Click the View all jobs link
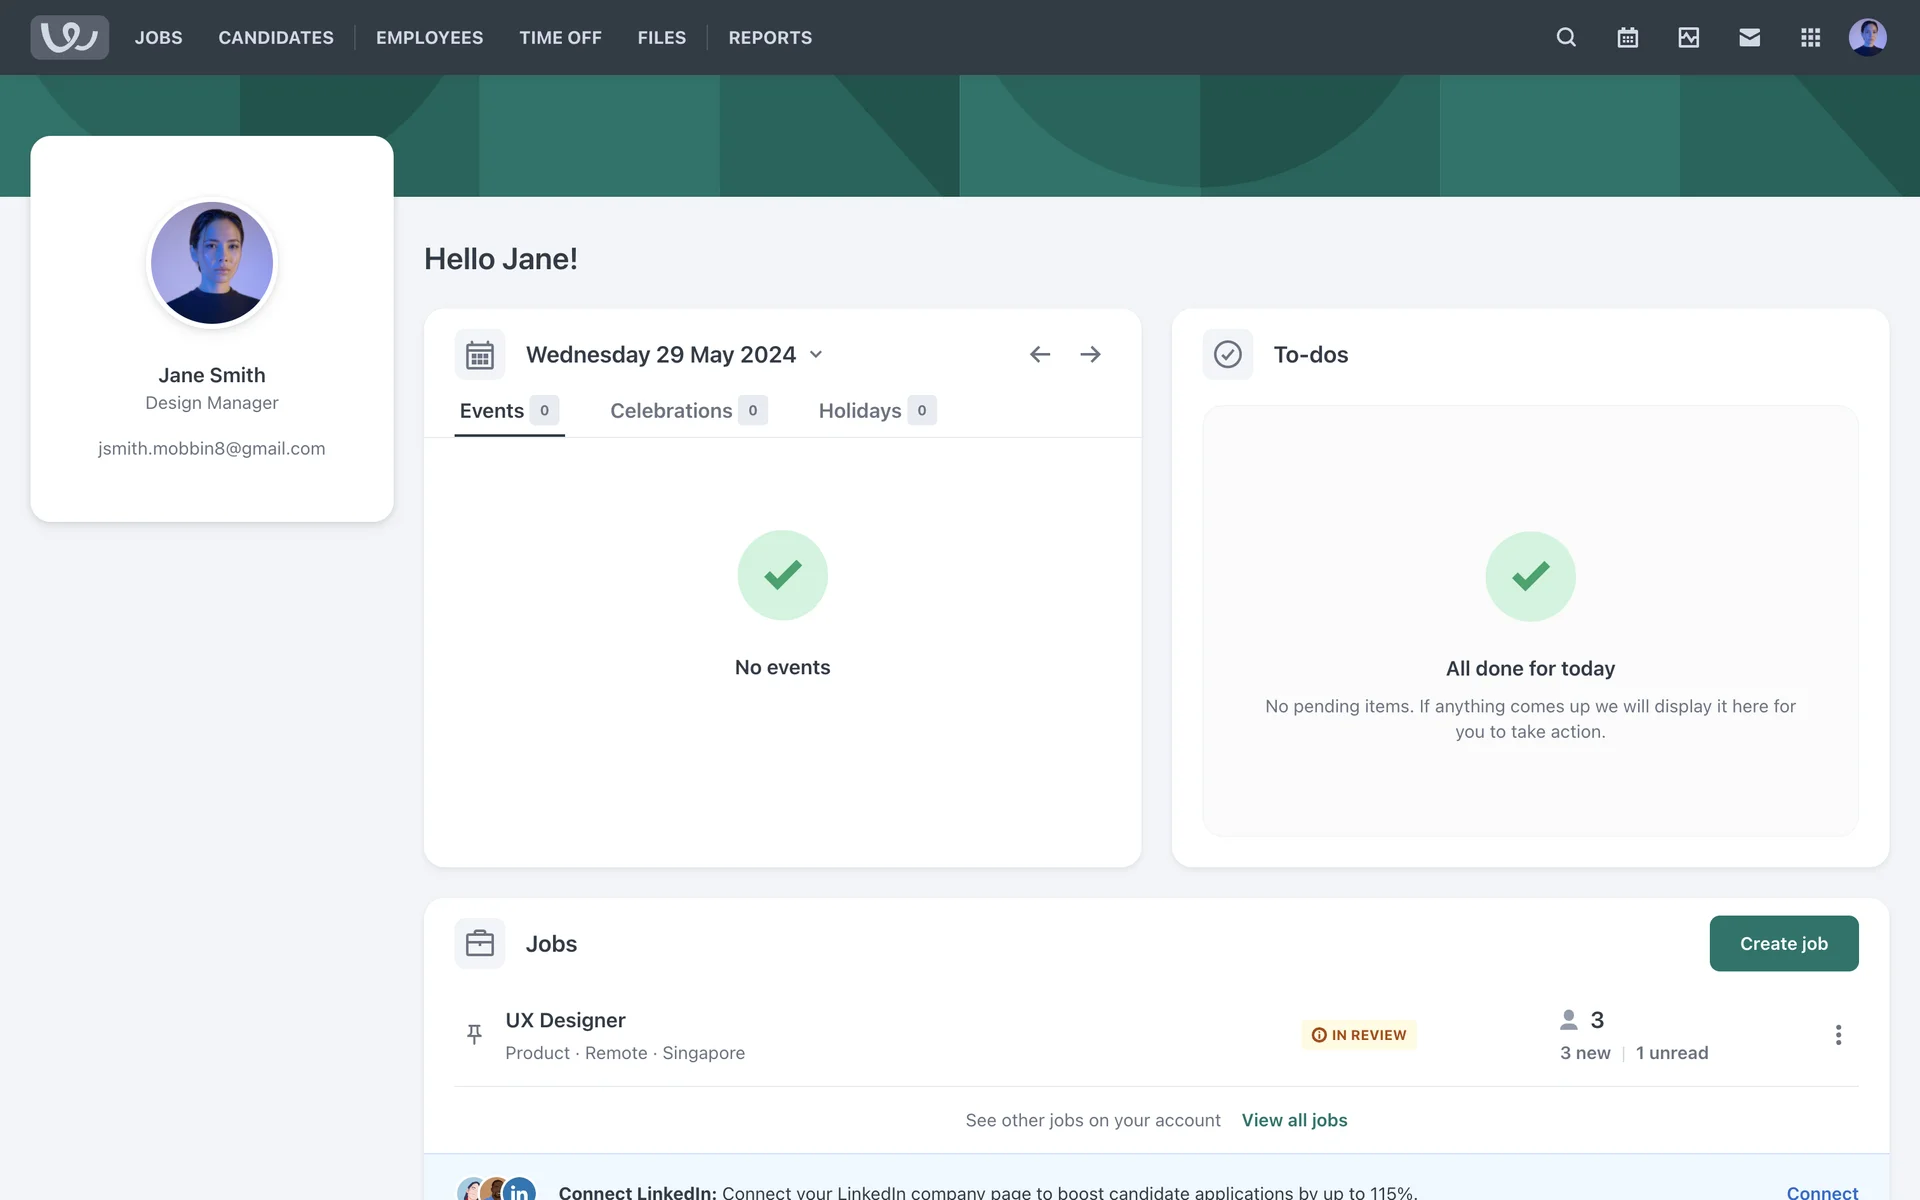This screenshot has width=1920, height=1200. coord(1294,1120)
